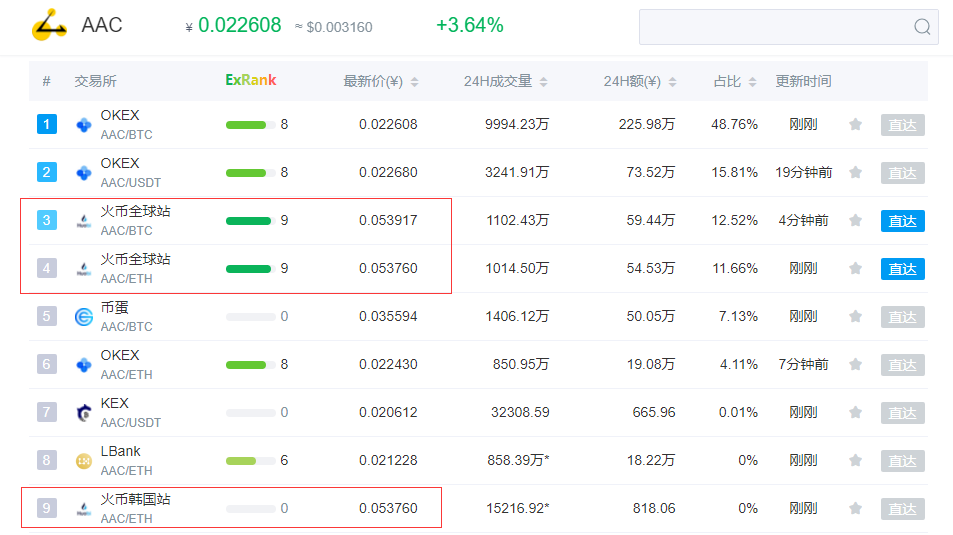Focus the search input field
This screenshot has height=535, width=953.
(x=788, y=27)
